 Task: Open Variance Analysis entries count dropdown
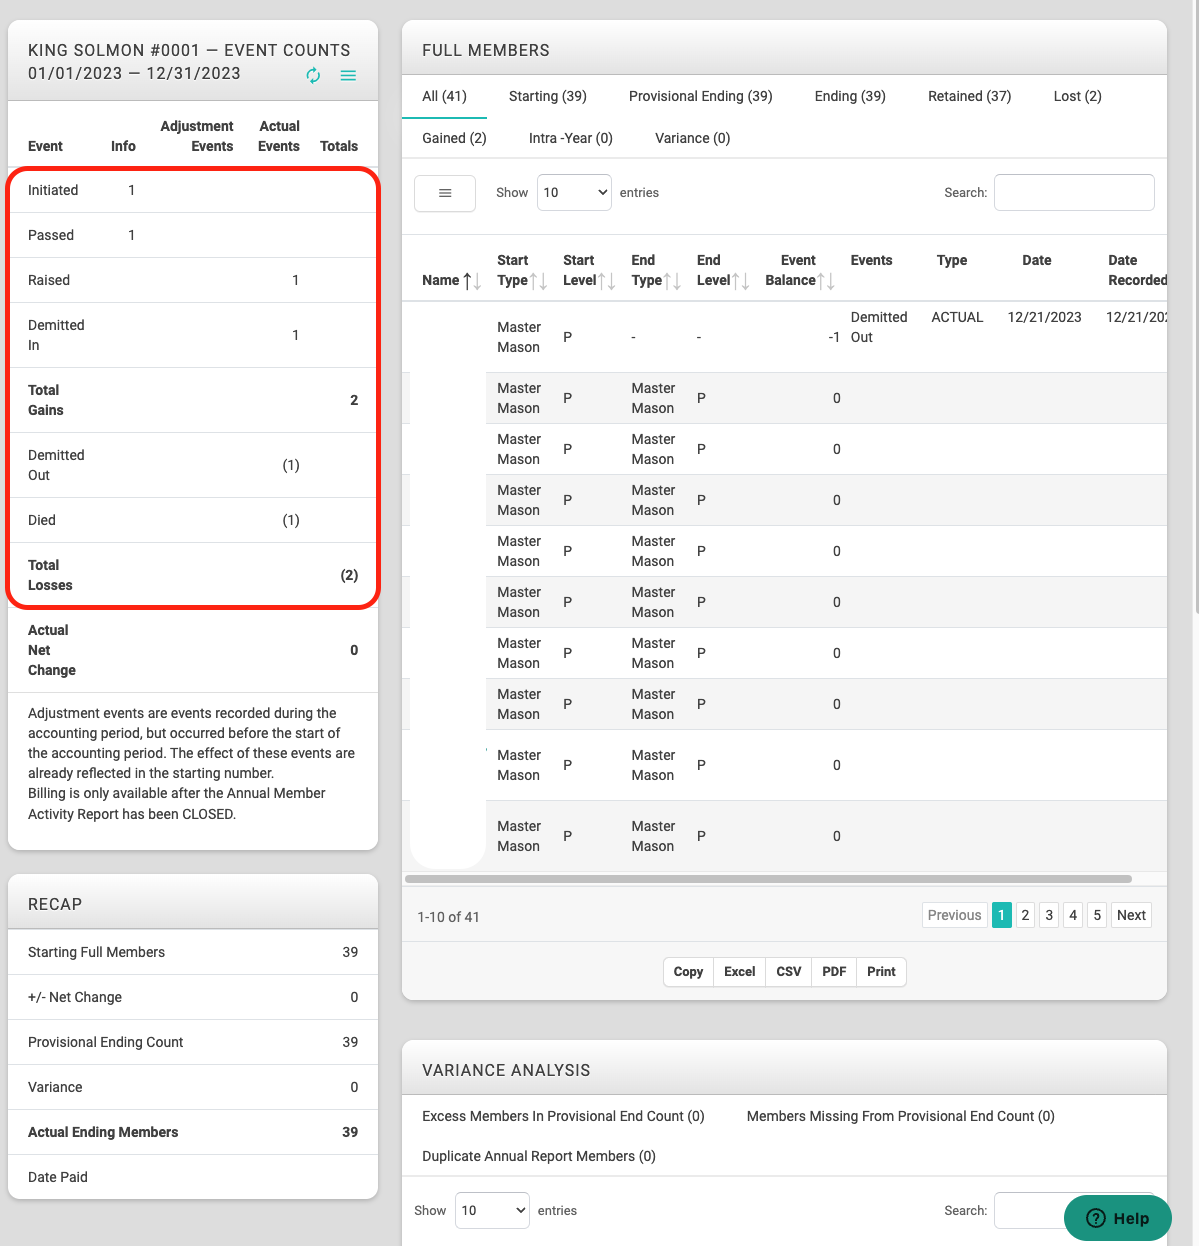pos(492,1210)
